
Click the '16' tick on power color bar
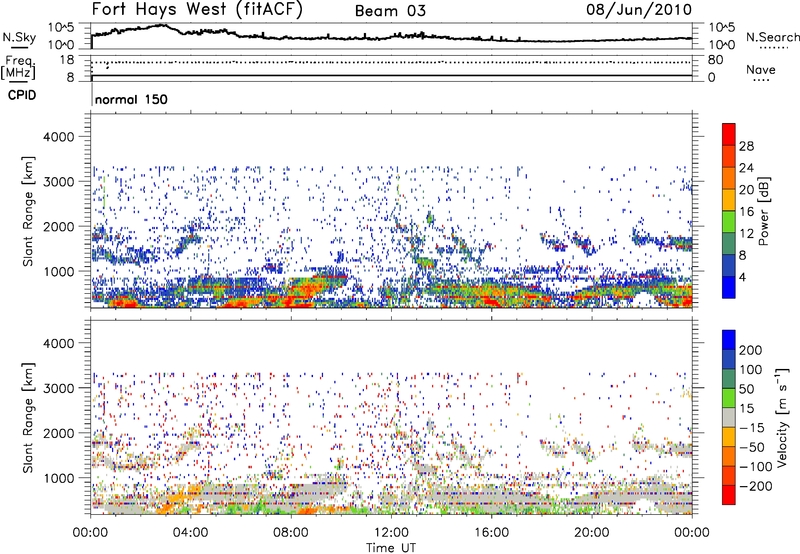[x=746, y=212]
